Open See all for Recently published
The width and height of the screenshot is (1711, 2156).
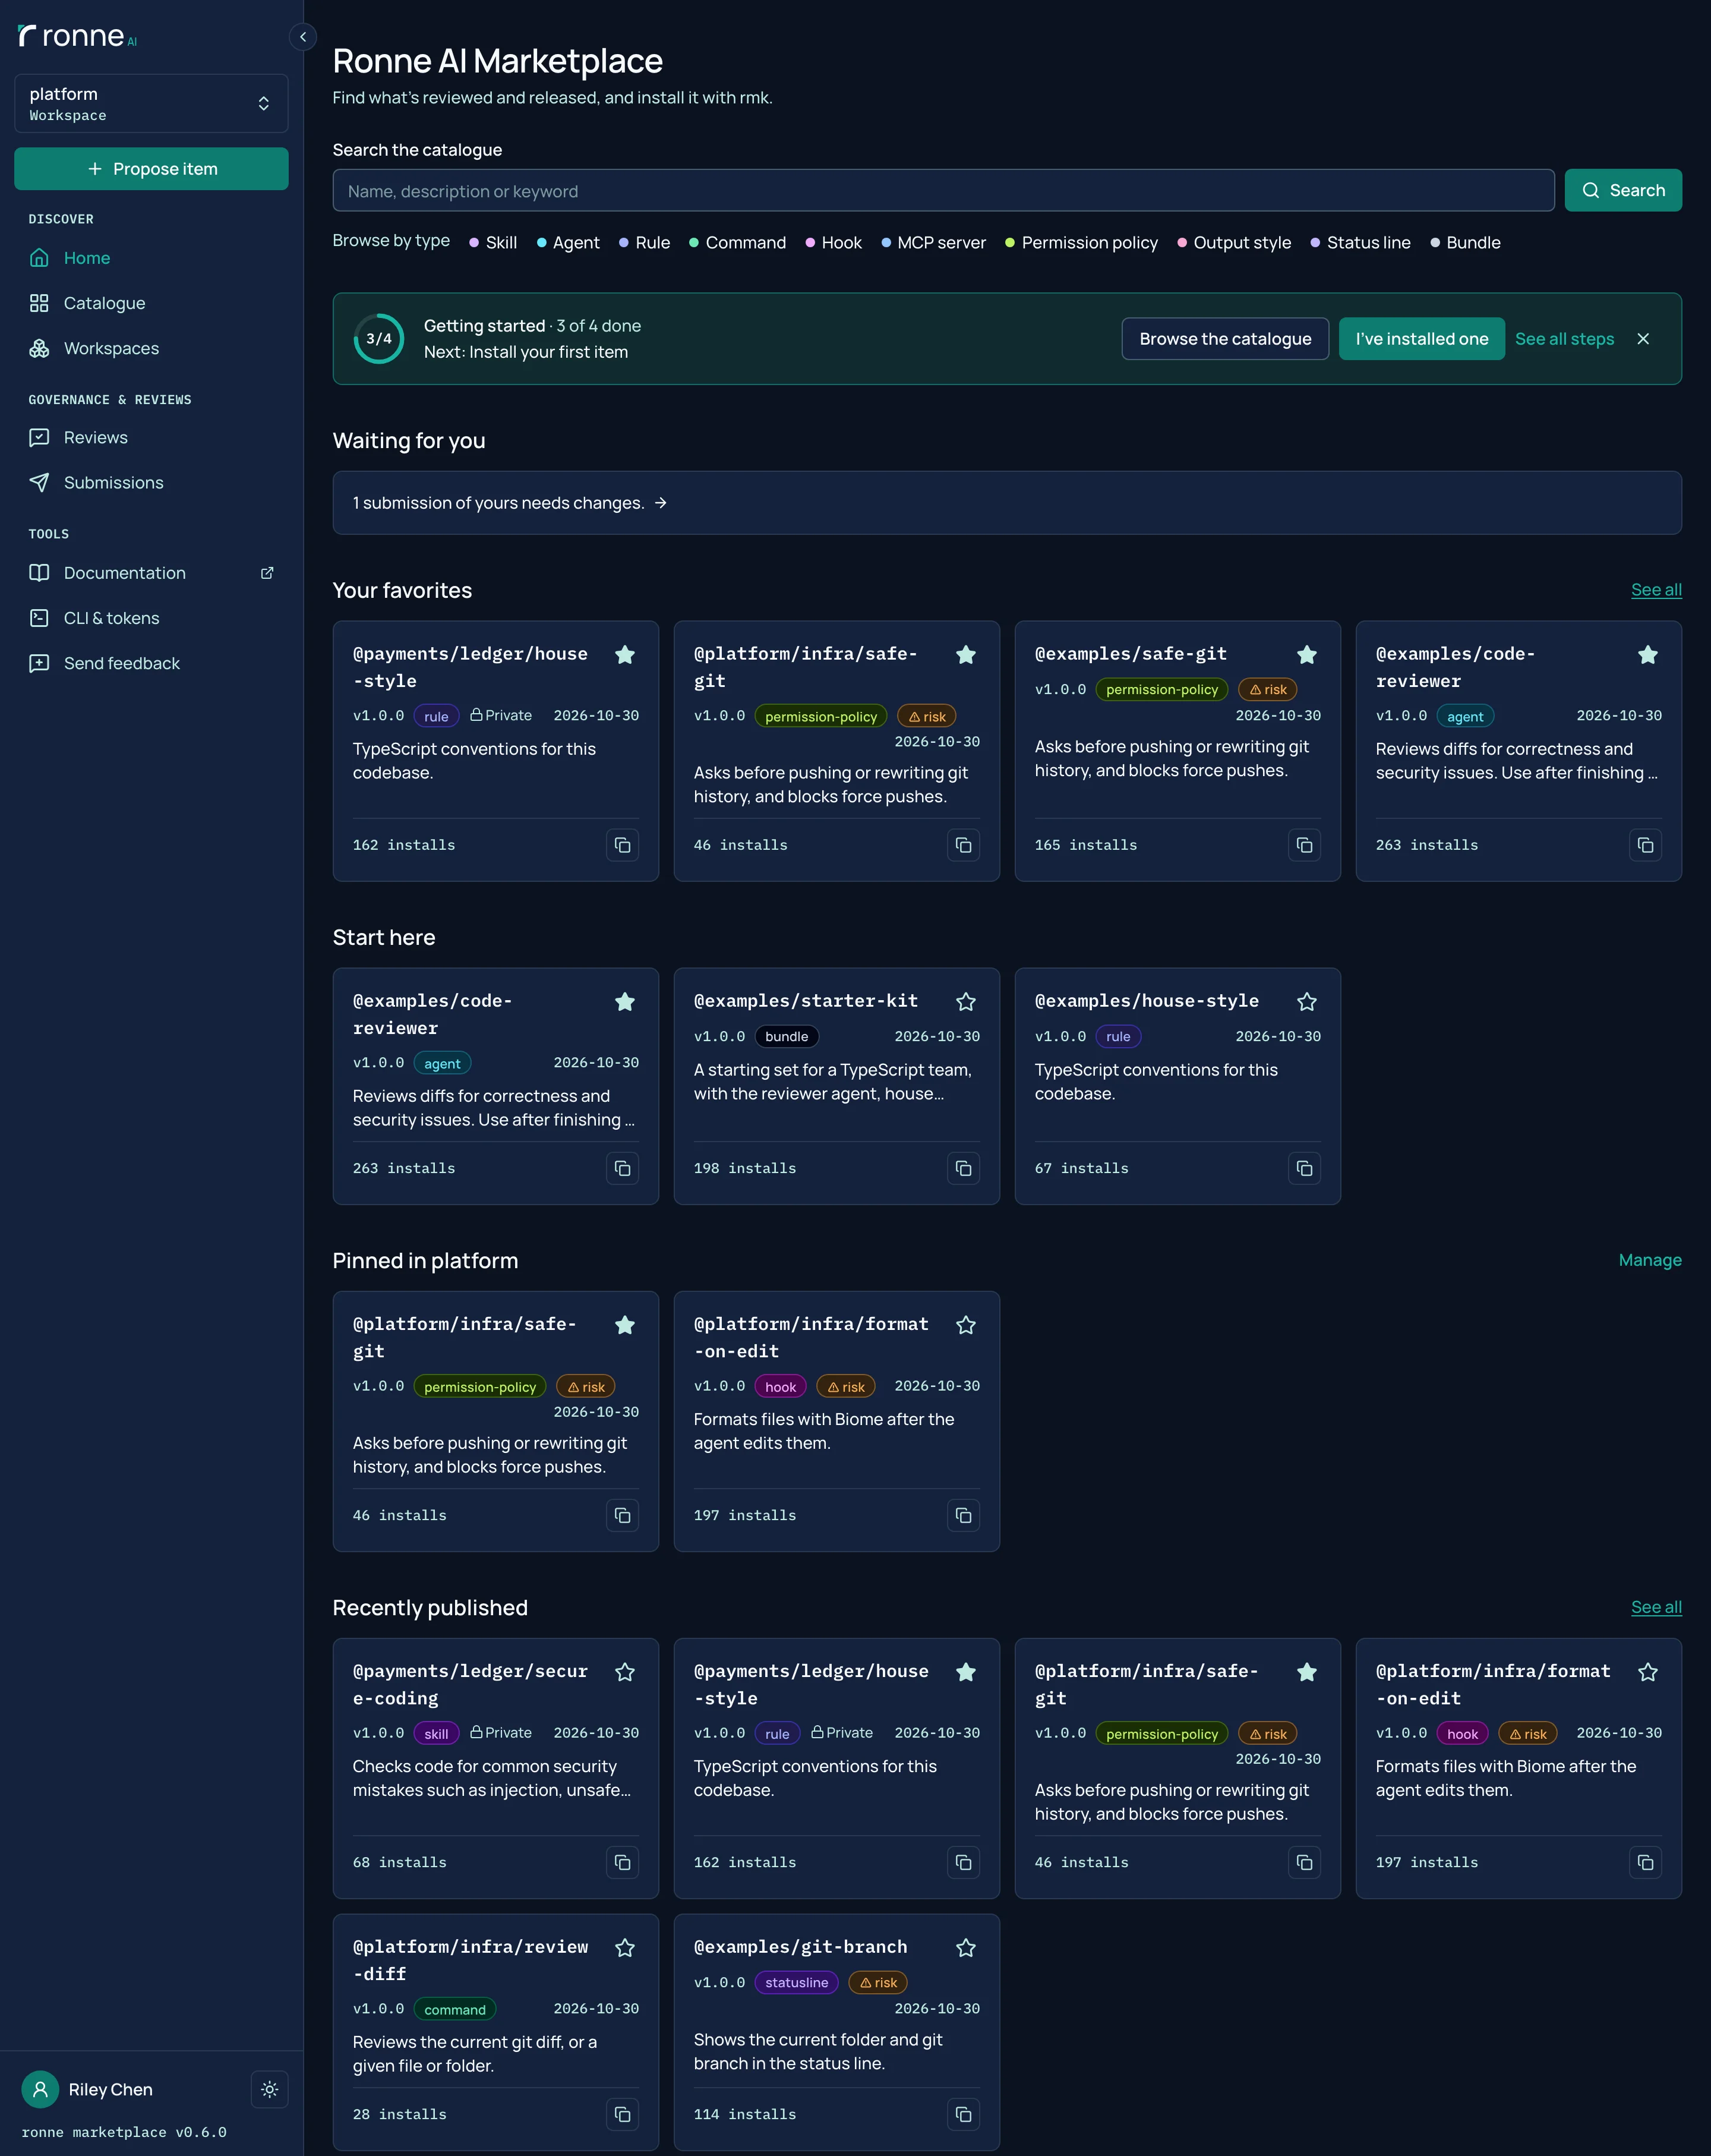tap(1655, 1607)
